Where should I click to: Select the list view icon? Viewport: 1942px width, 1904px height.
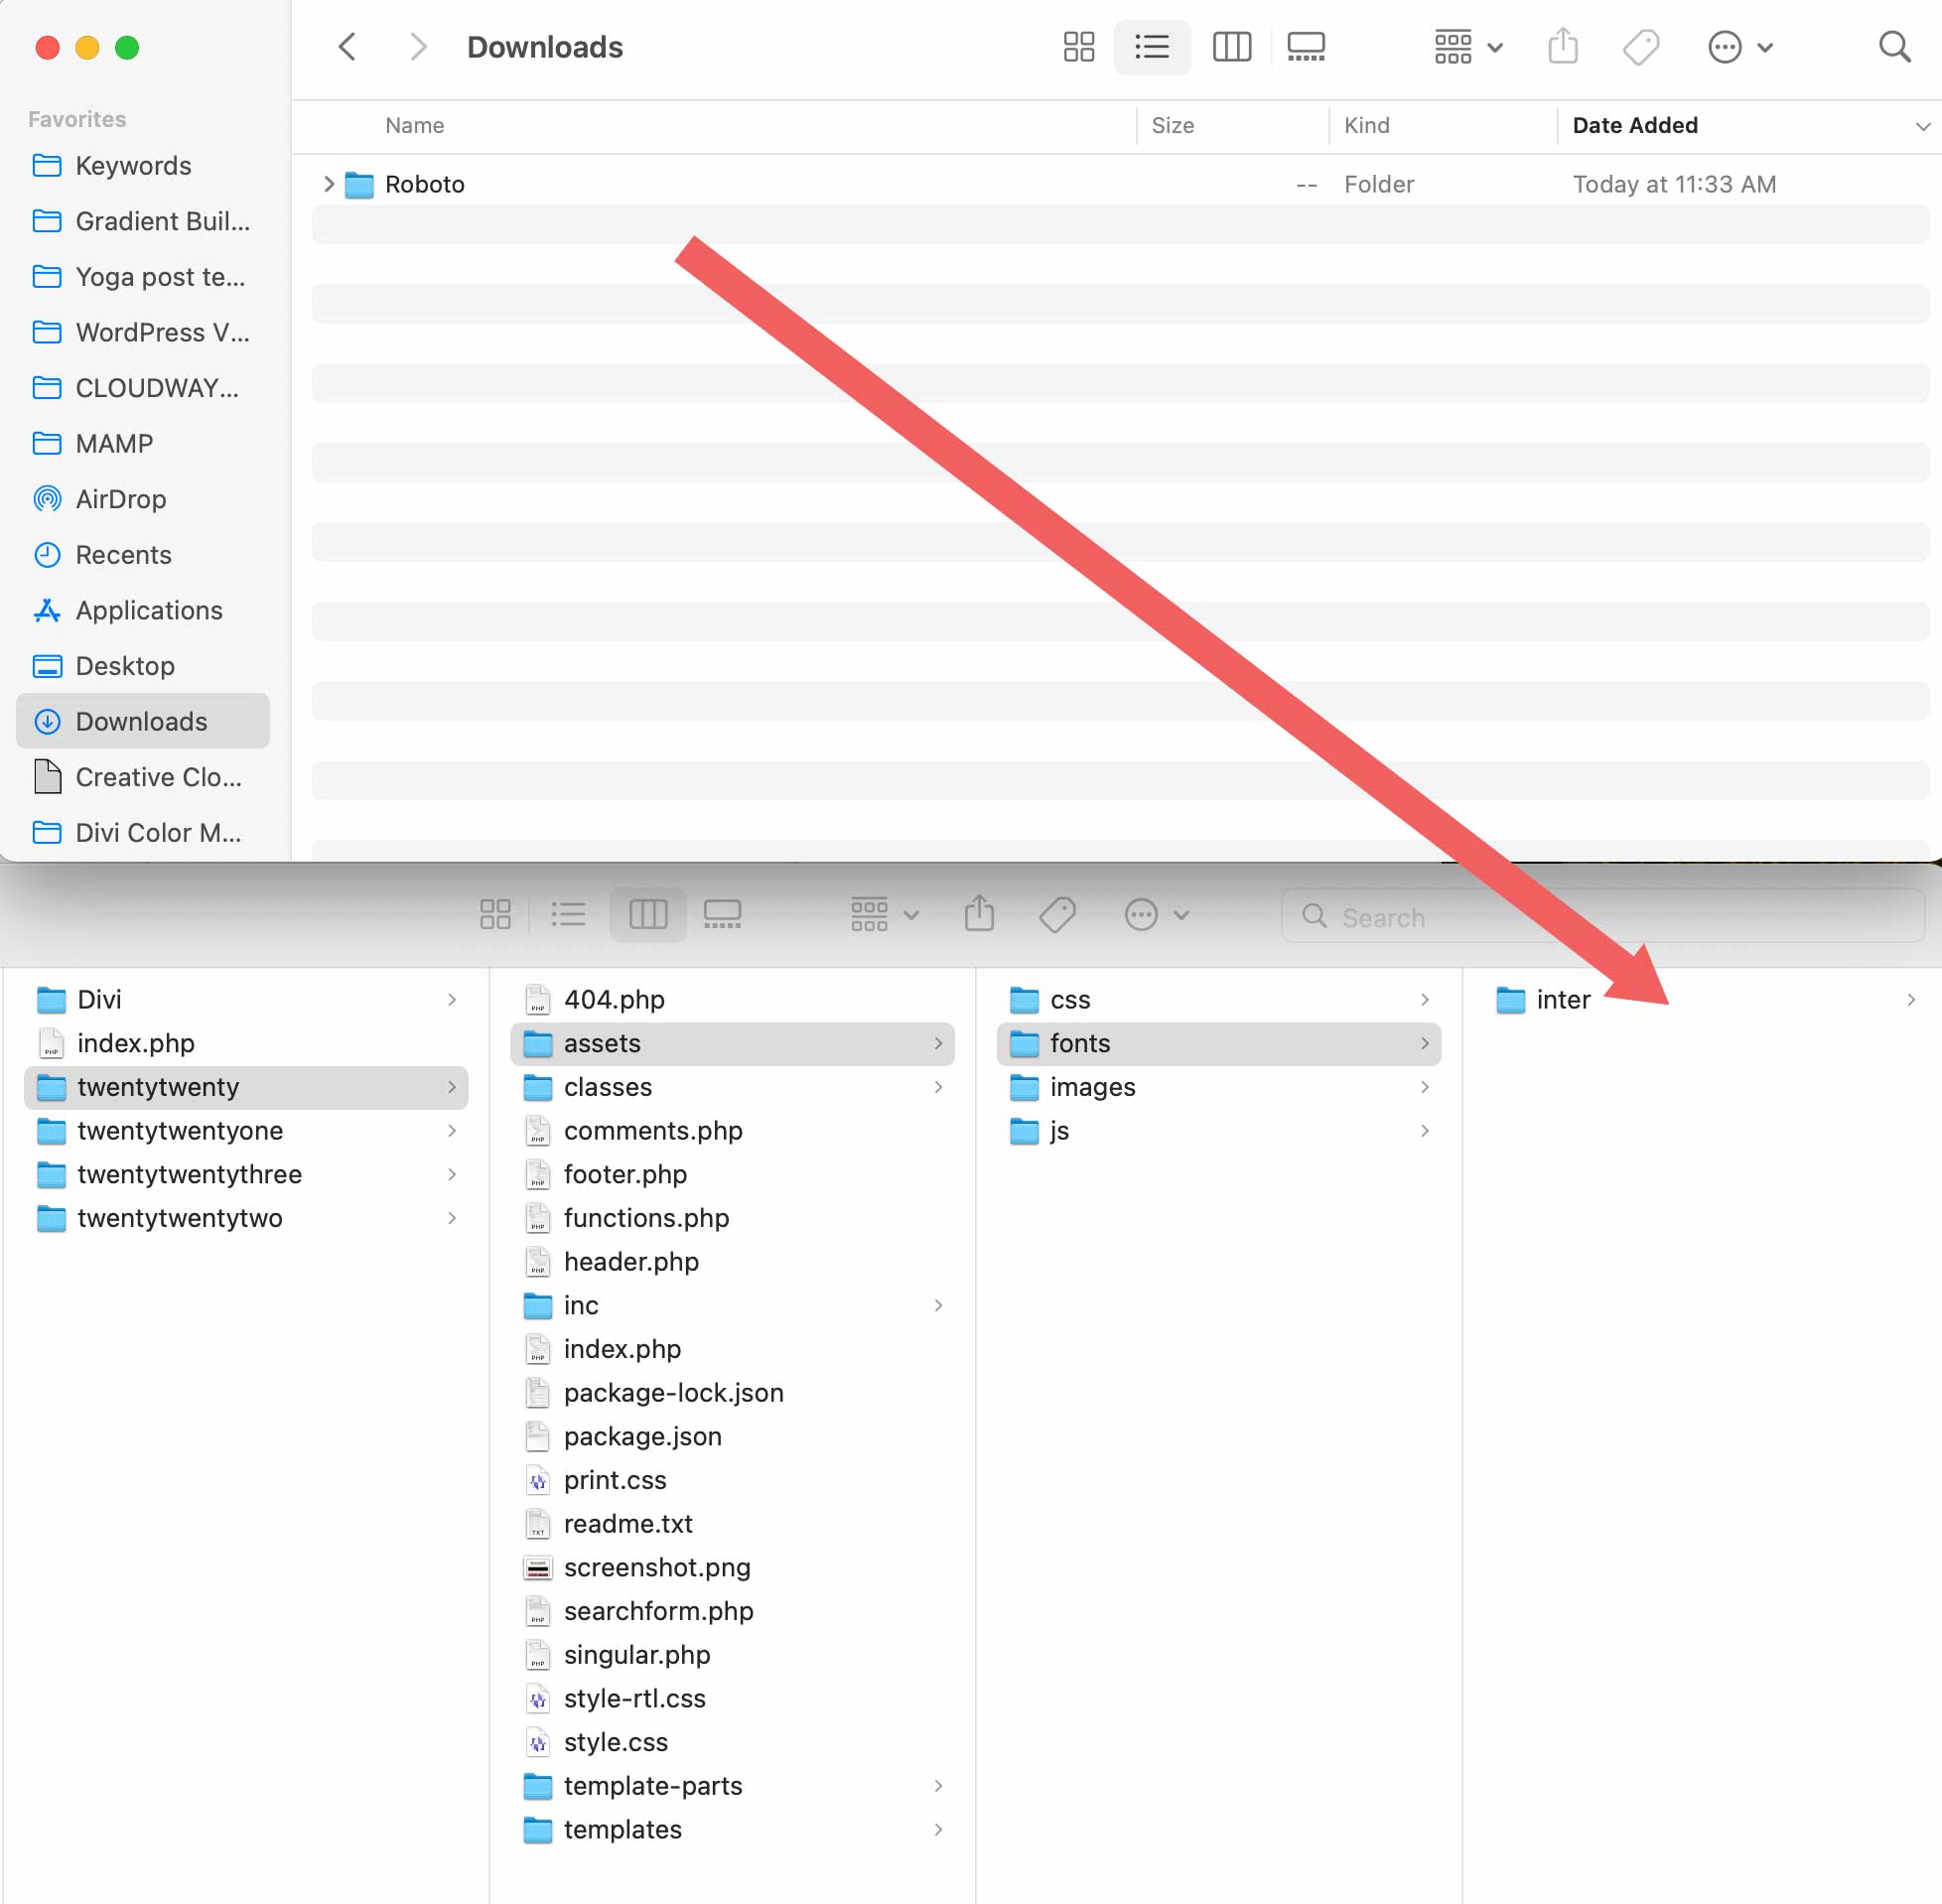1151,47
